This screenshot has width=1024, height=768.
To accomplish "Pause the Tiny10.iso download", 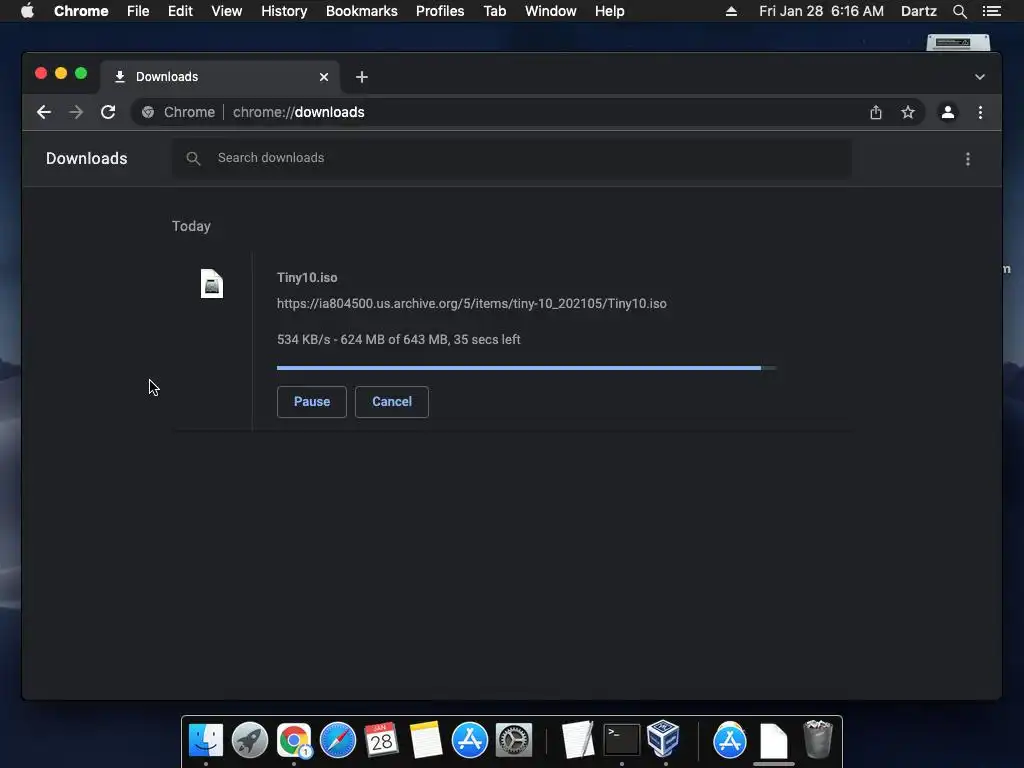I will pyautogui.click(x=312, y=402).
